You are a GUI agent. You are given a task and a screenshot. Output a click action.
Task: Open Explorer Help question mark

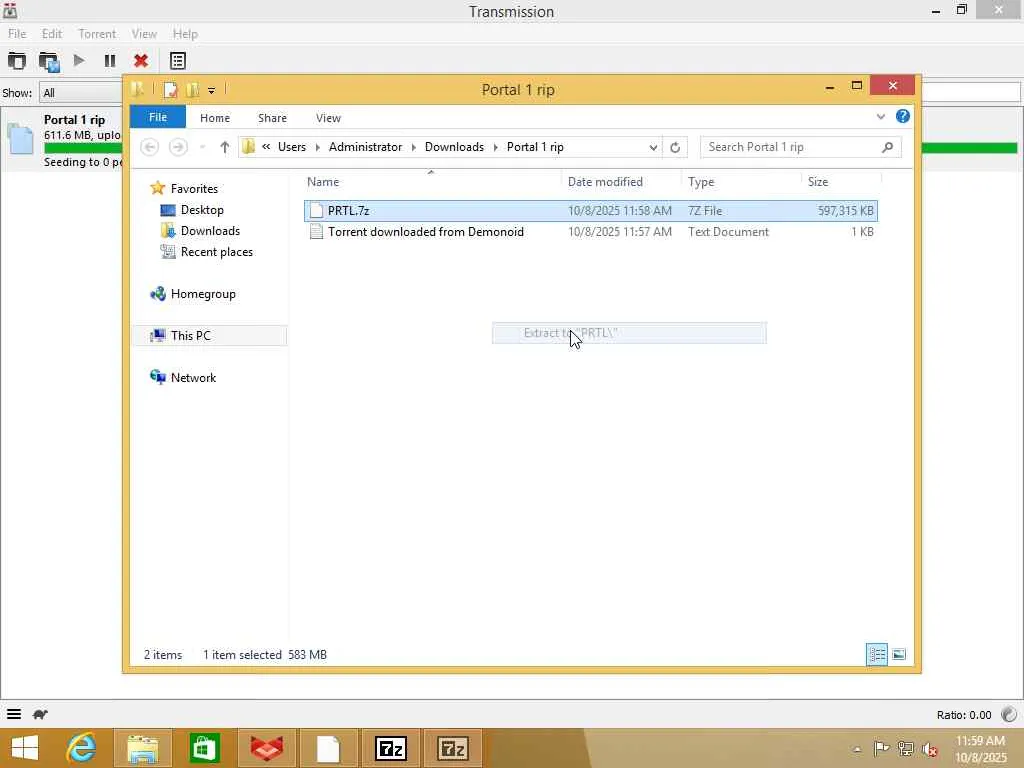click(903, 116)
